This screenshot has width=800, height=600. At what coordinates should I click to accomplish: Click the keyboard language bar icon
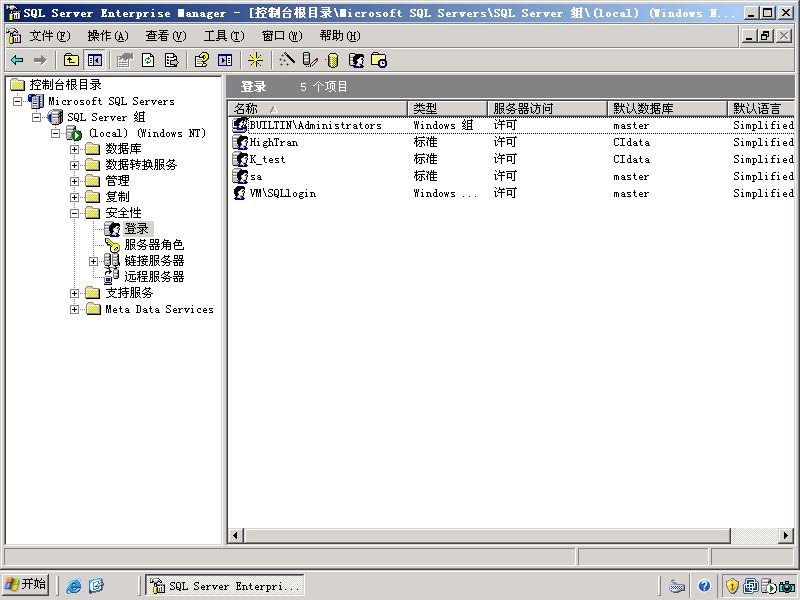click(x=677, y=586)
